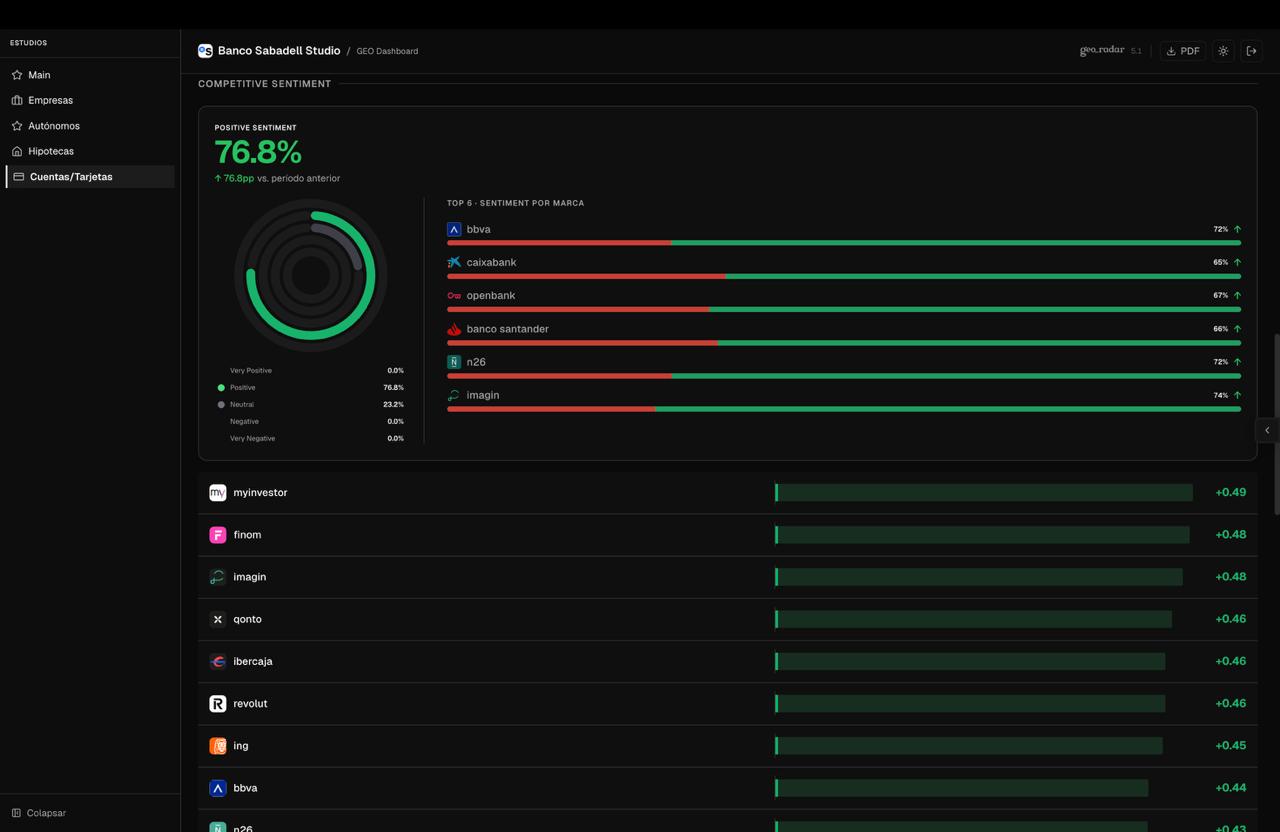Image resolution: width=1280 pixels, height=832 pixels.
Task: Toggle the Positive legend dot
Action: 221,388
